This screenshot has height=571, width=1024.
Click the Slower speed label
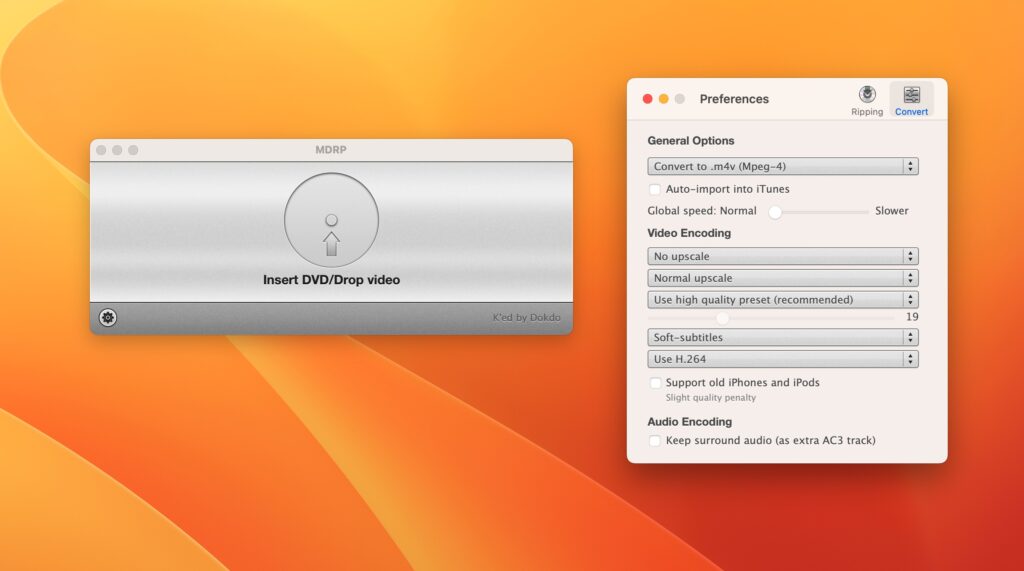tap(891, 211)
